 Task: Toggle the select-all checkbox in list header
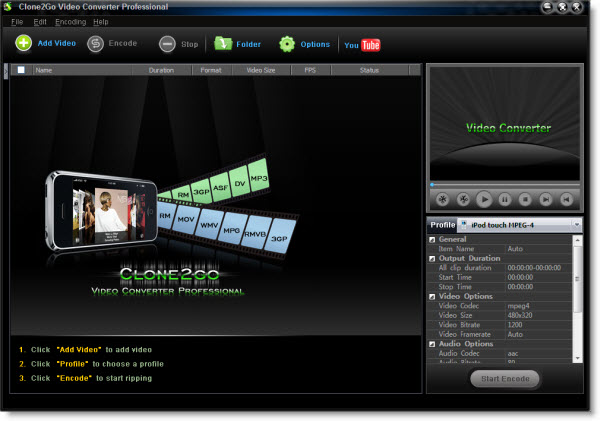(21, 70)
